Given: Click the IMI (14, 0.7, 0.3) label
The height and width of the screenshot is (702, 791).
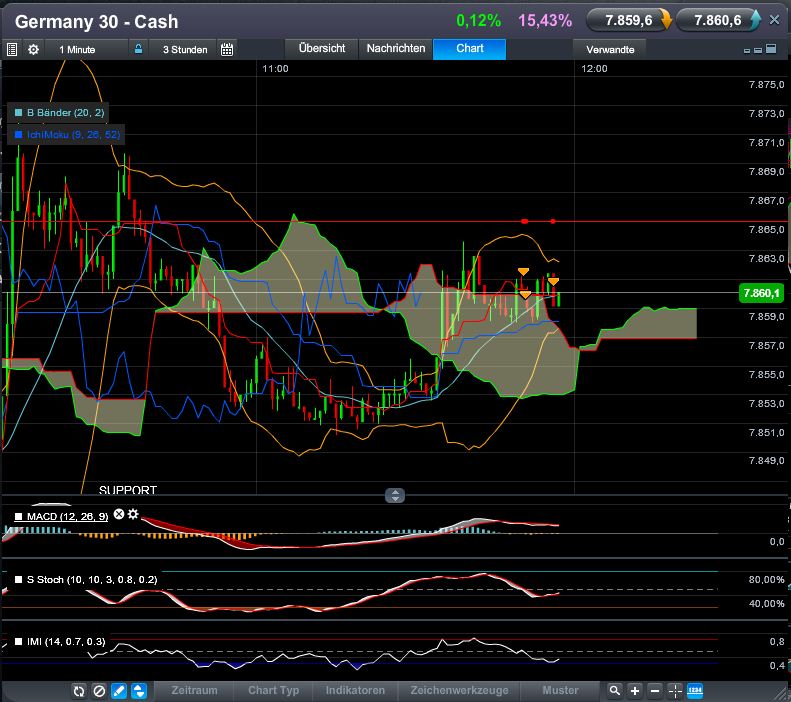Looking at the screenshot, I should pos(66,641).
